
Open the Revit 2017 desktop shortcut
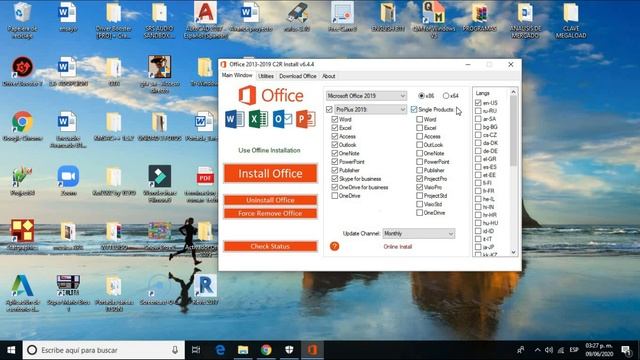point(205,289)
